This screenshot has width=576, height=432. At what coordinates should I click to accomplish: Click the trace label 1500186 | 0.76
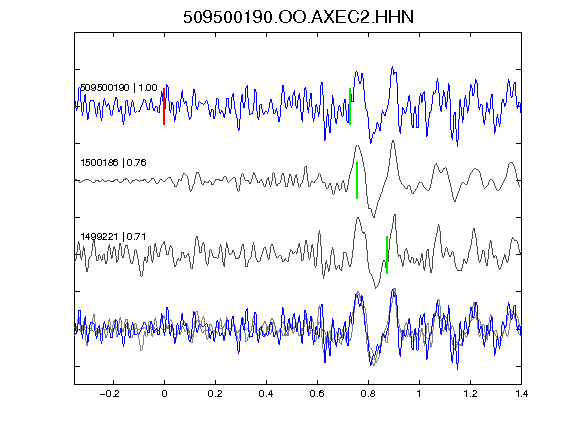113,162
